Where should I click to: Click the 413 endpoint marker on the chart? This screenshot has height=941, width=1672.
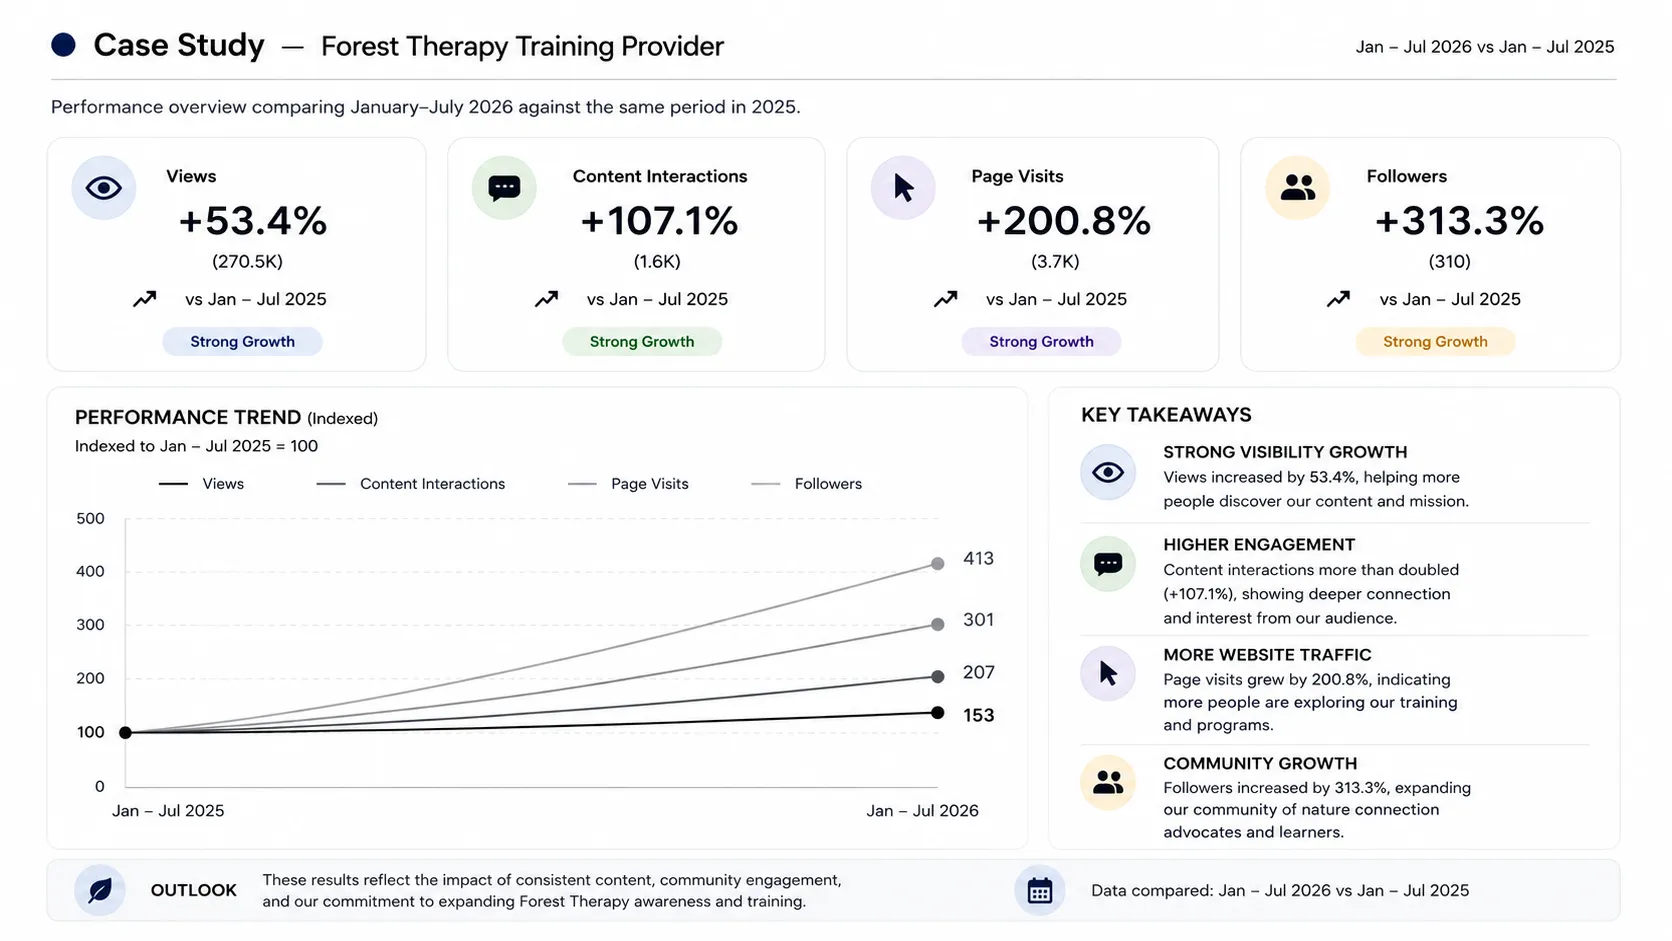937,564
